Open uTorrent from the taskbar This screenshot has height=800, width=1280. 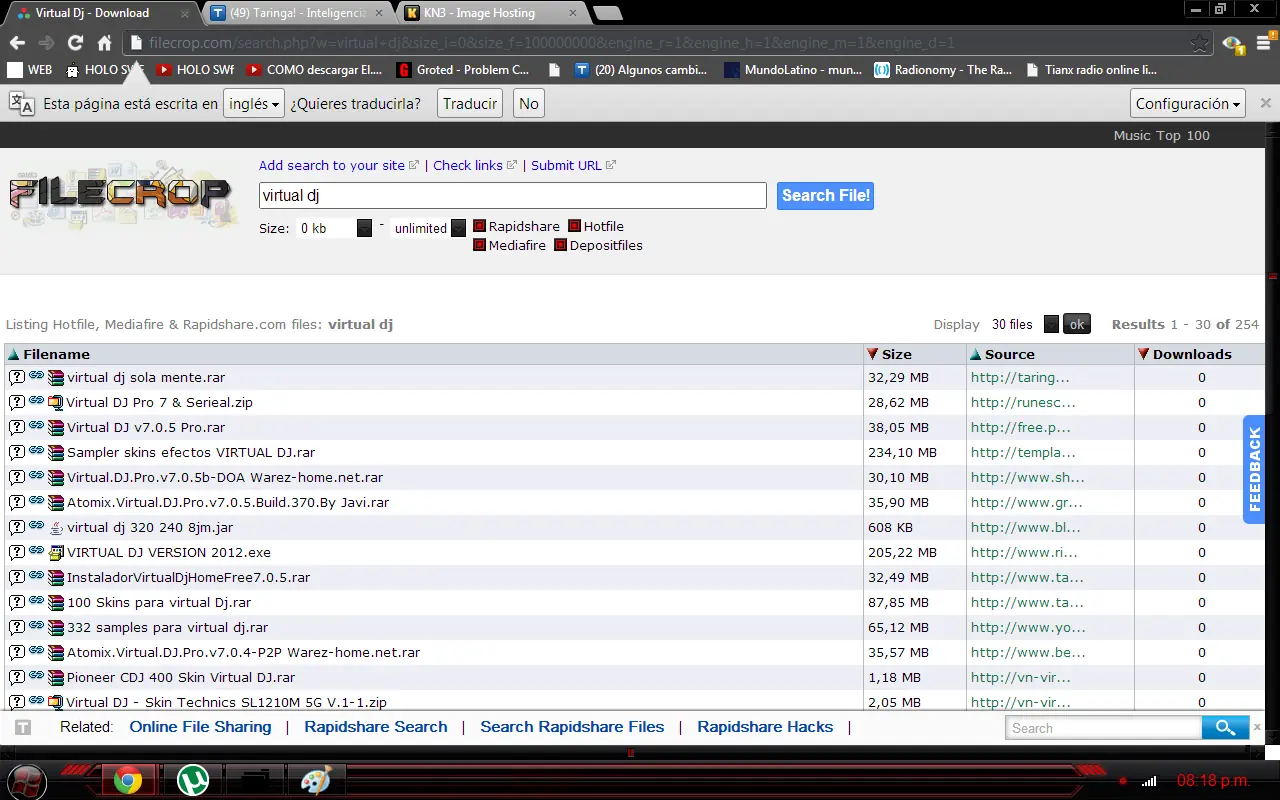192,780
